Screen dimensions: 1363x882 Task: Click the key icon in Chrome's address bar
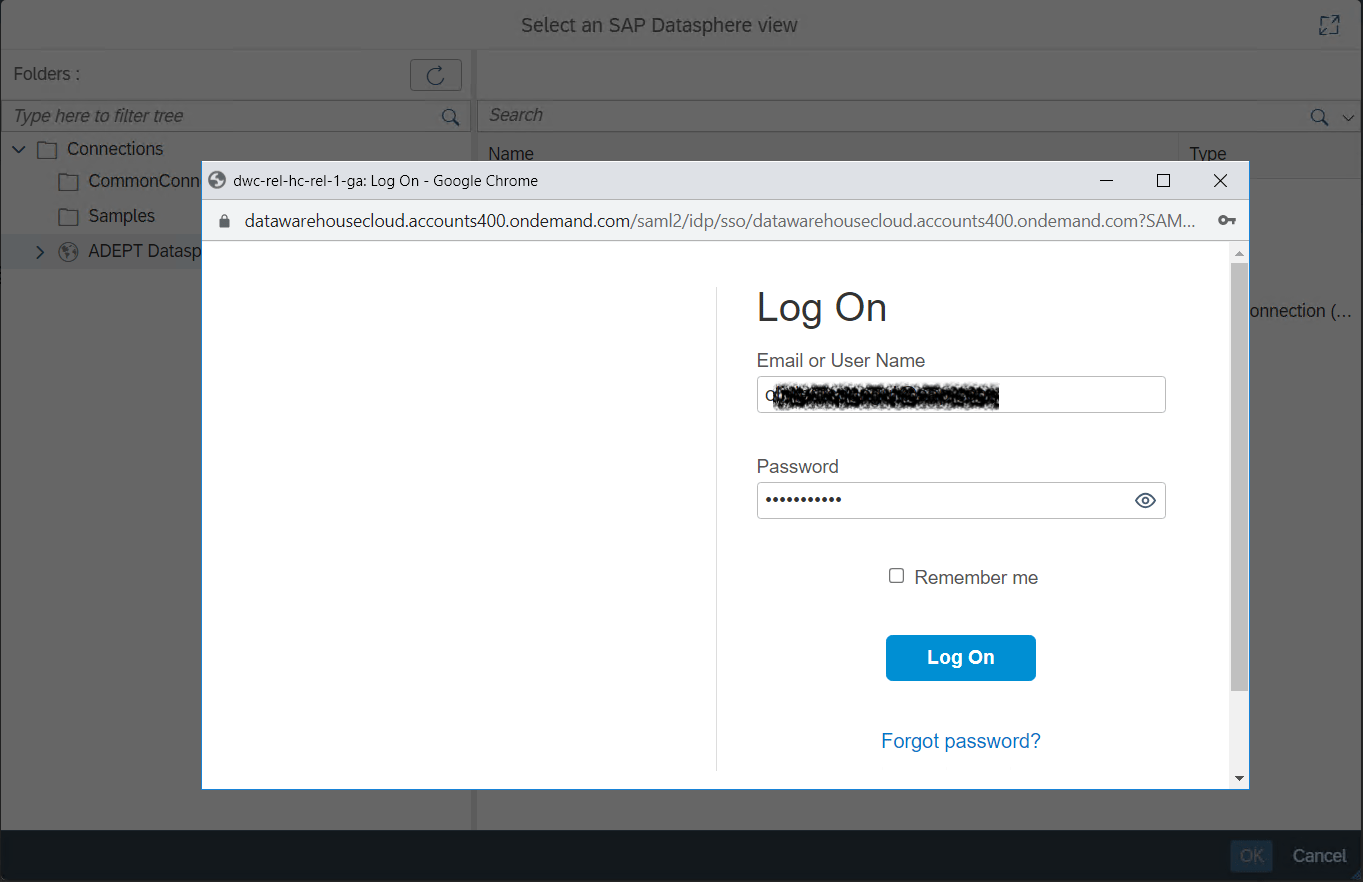click(1227, 220)
